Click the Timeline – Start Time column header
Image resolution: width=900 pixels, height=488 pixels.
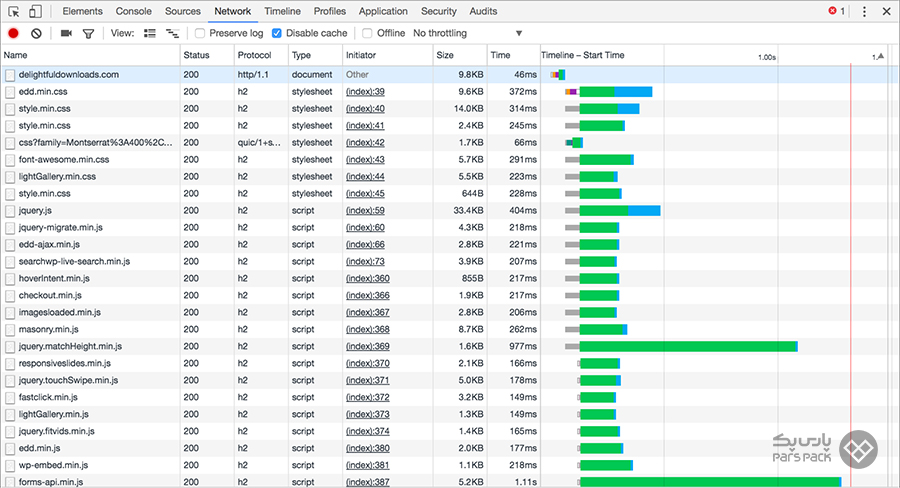click(x=582, y=55)
